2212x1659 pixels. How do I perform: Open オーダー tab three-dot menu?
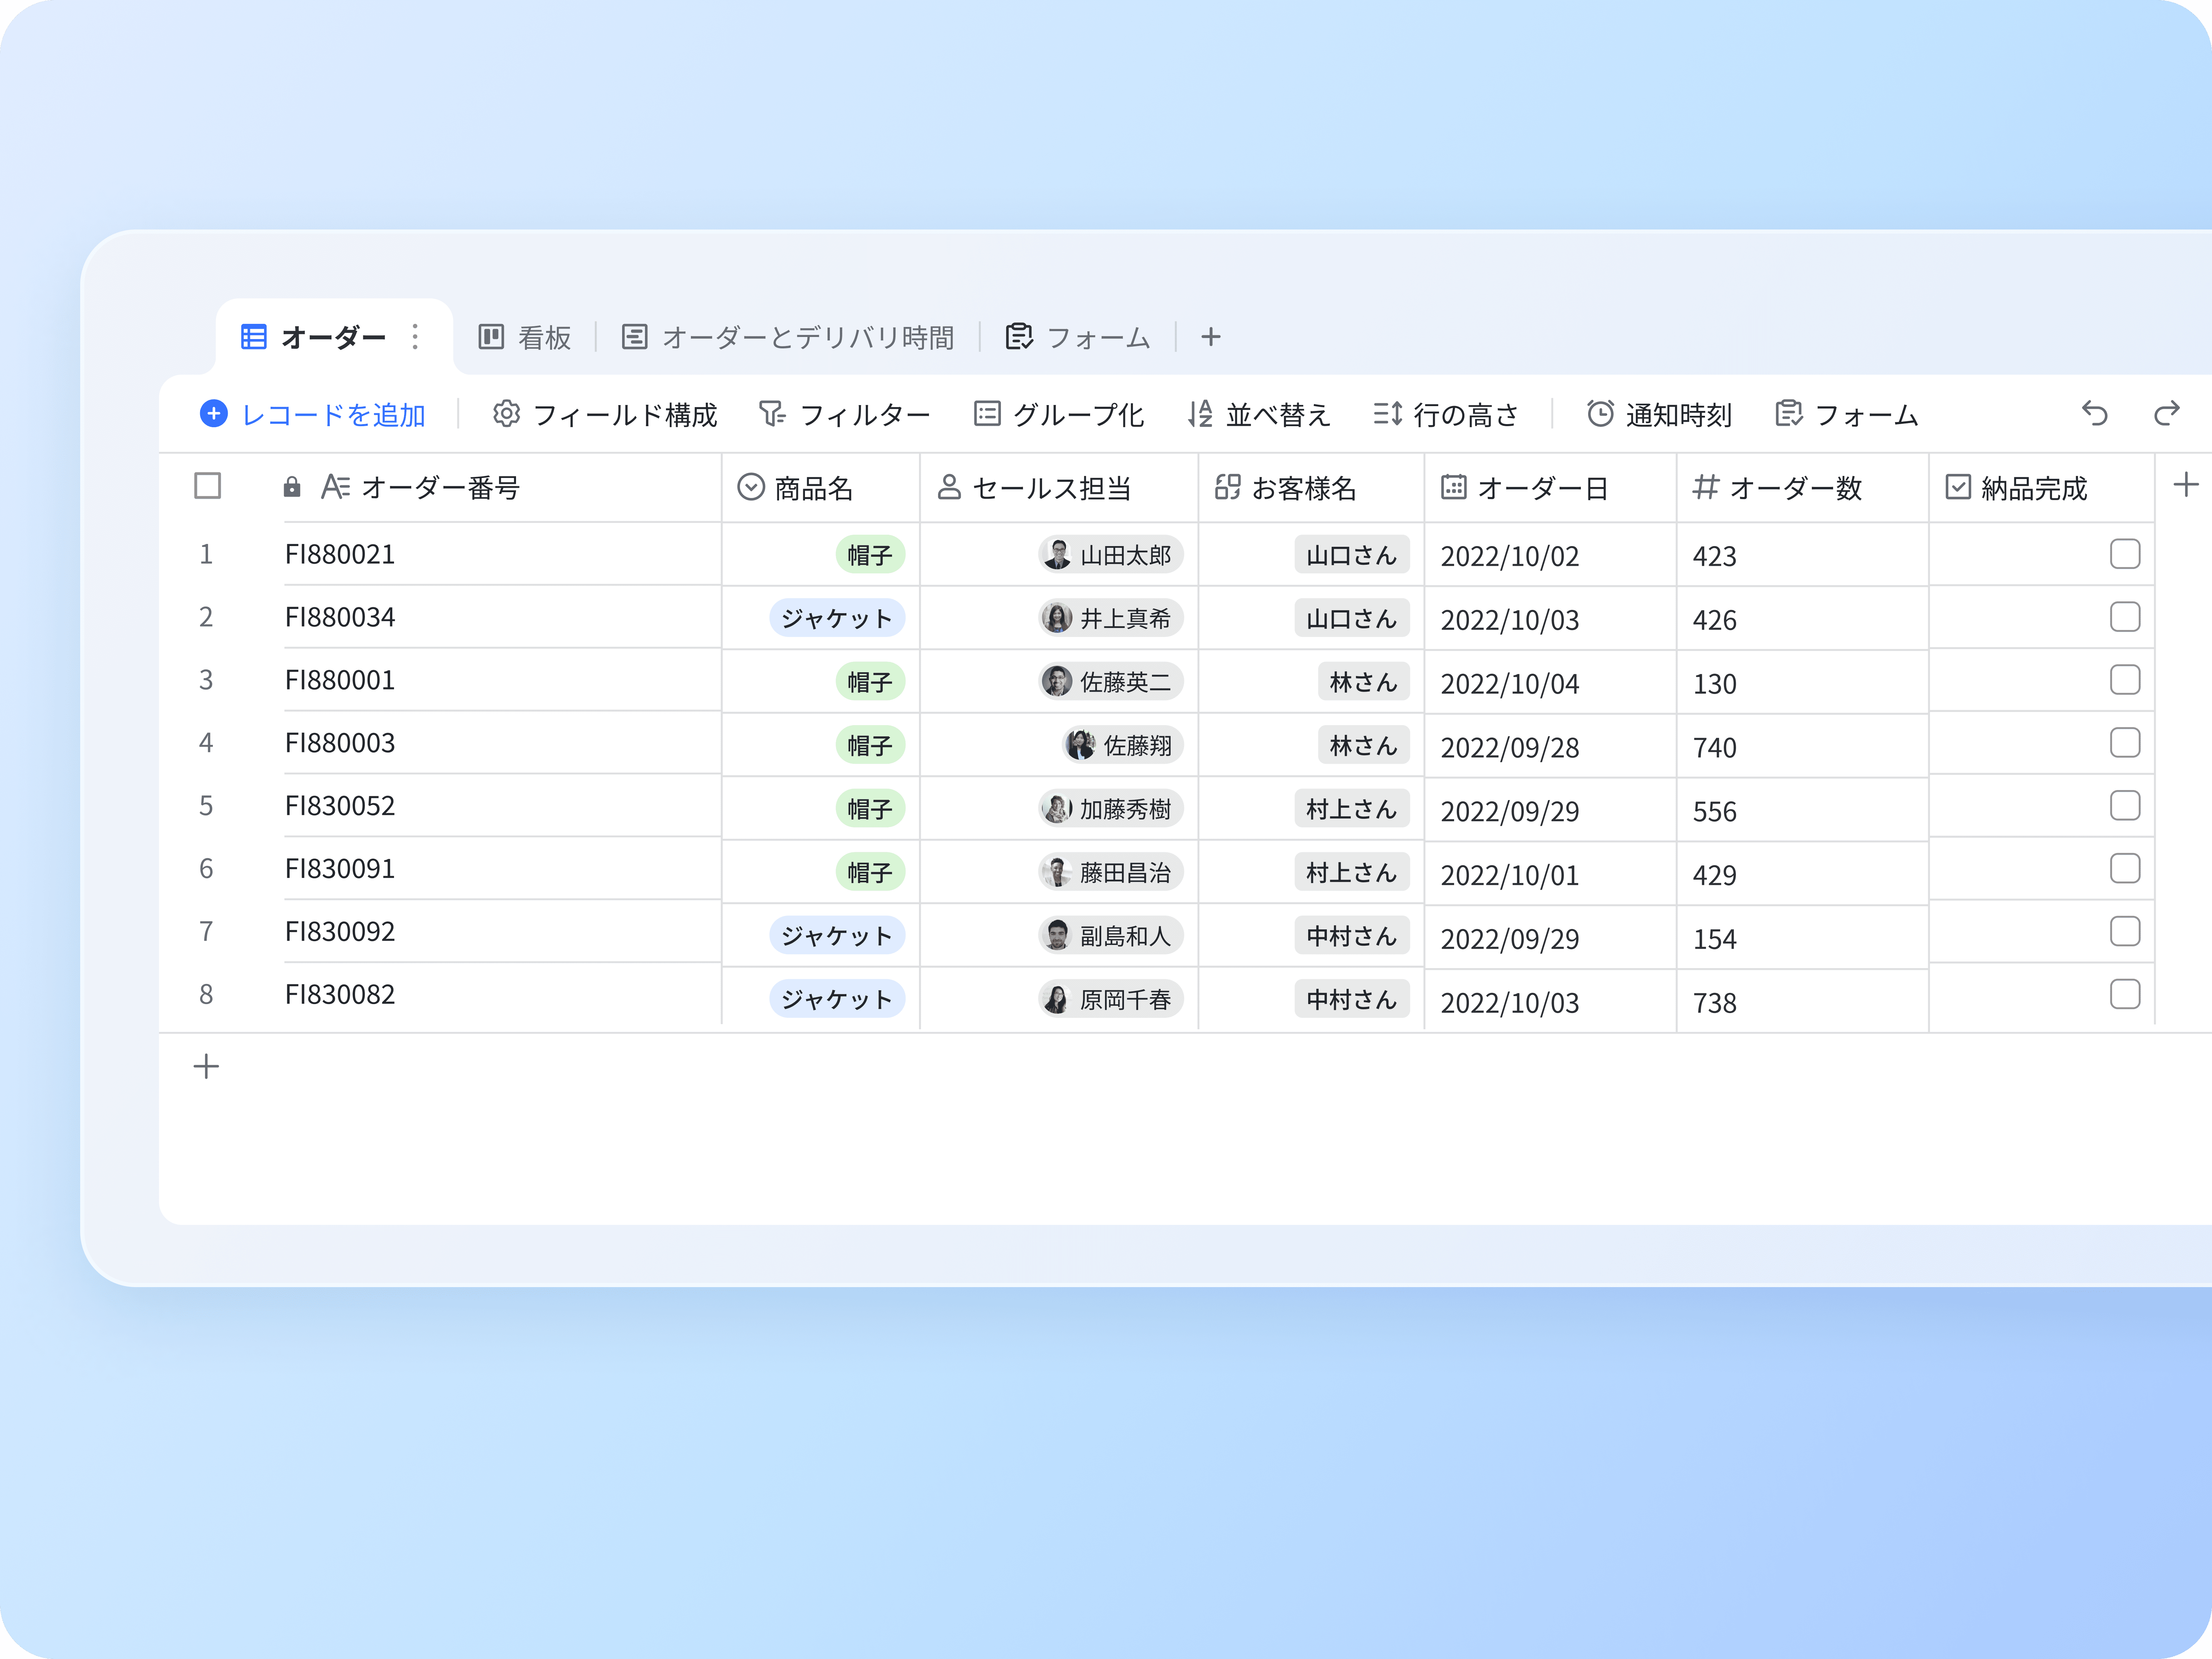point(415,337)
